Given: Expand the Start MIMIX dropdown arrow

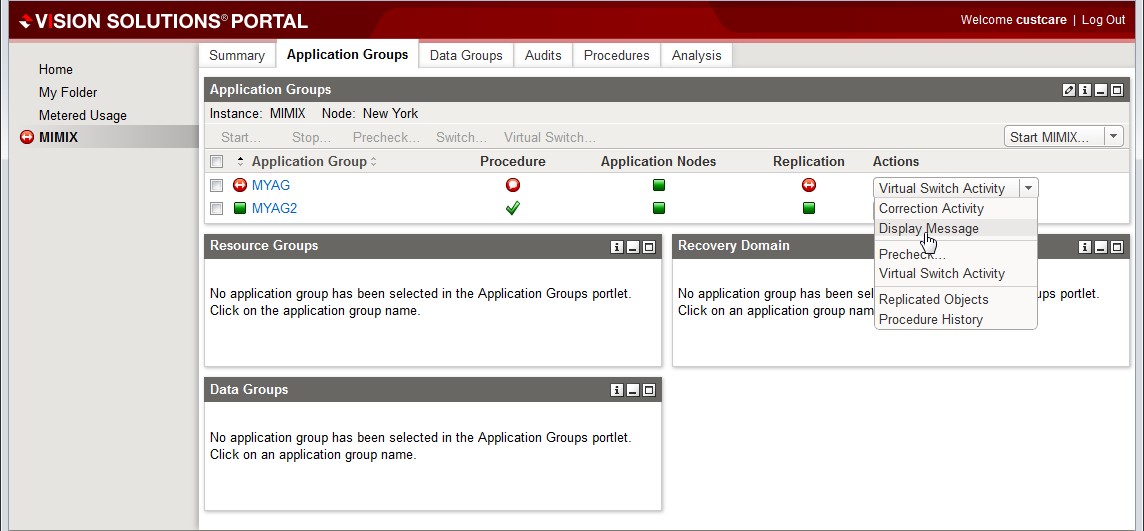Looking at the screenshot, I should click(1113, 136).
